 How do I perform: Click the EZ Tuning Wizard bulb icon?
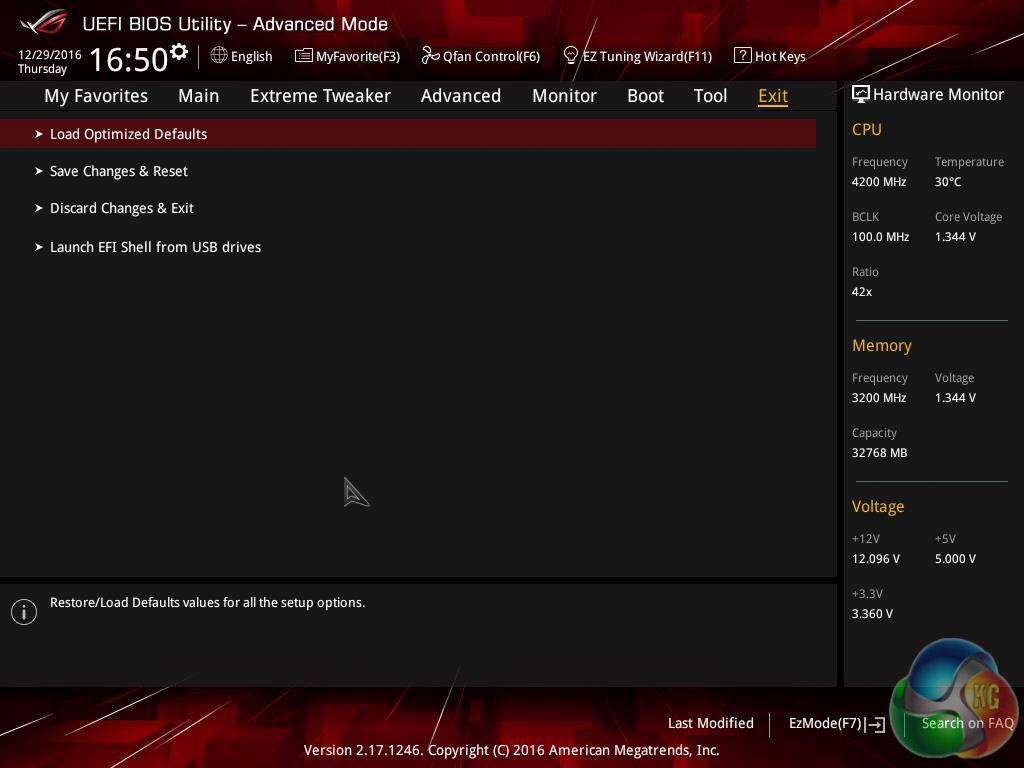pos(570,56)
